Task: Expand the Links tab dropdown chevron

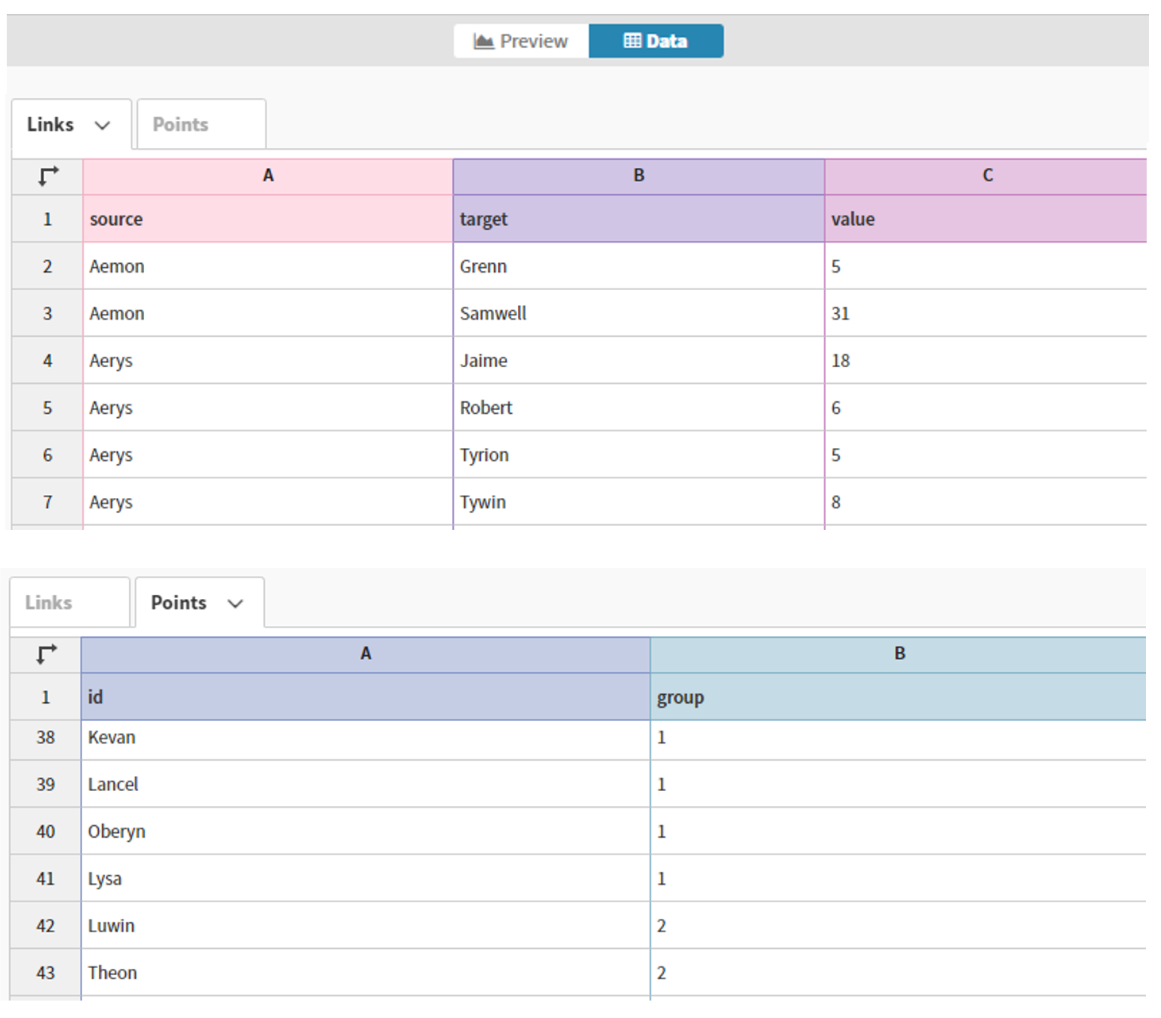Action: tap(103, 125)
